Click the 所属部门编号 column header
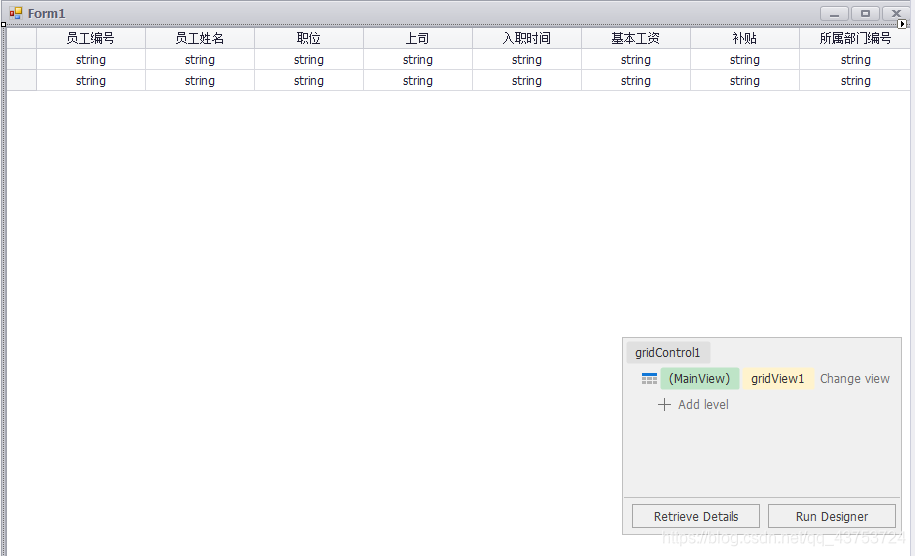915x556 pixels. click(855, 39)
